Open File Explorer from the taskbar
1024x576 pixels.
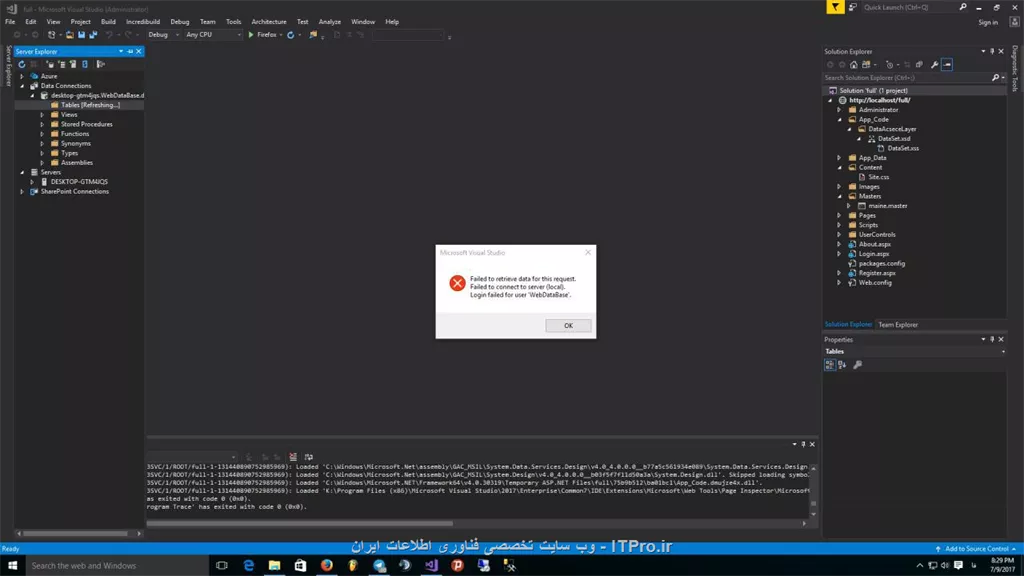tap(274, 566)
